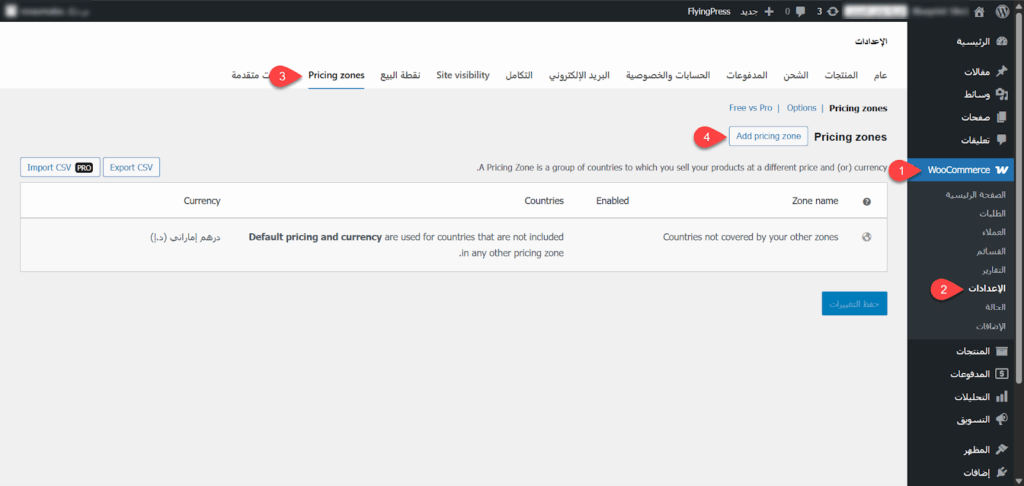Click the home icon in admin bar
Screen dimensions: 1024x486
coord(978,11)
